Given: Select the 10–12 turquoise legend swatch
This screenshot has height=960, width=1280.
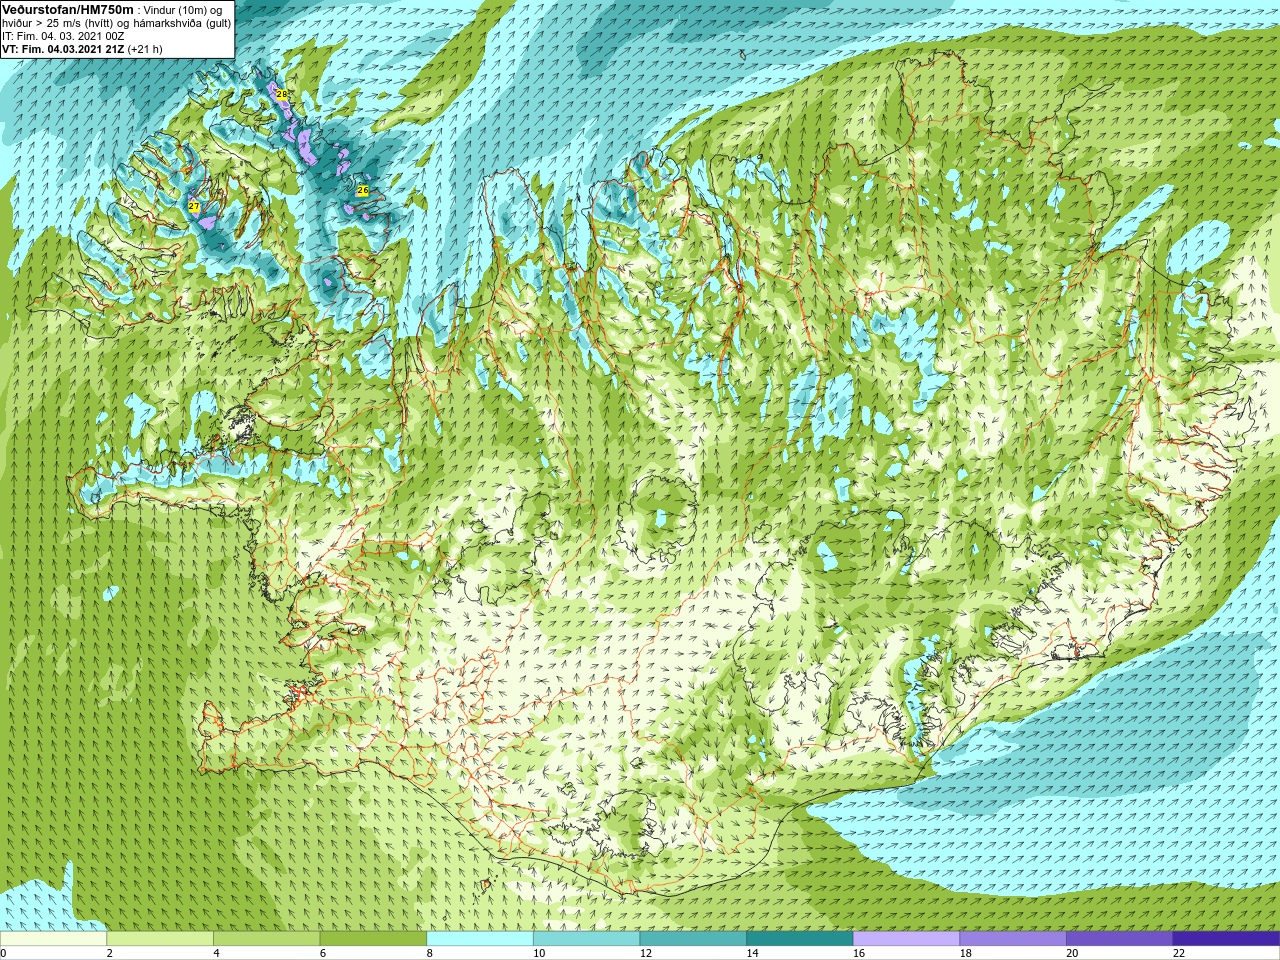Looking at the screenshot, I should coord(586,939).
